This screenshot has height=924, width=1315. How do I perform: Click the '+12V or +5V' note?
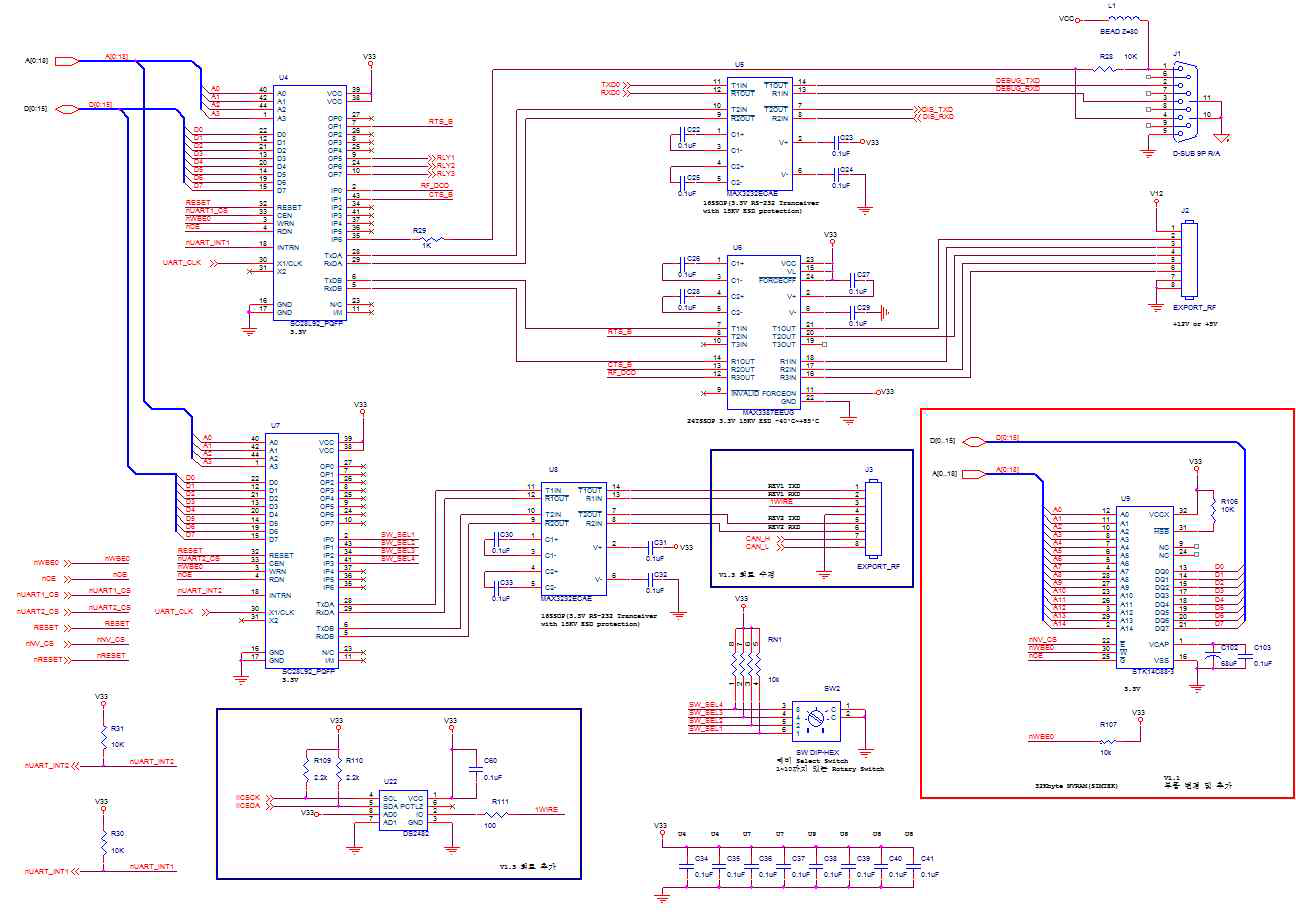click(x=1193, y=323)
